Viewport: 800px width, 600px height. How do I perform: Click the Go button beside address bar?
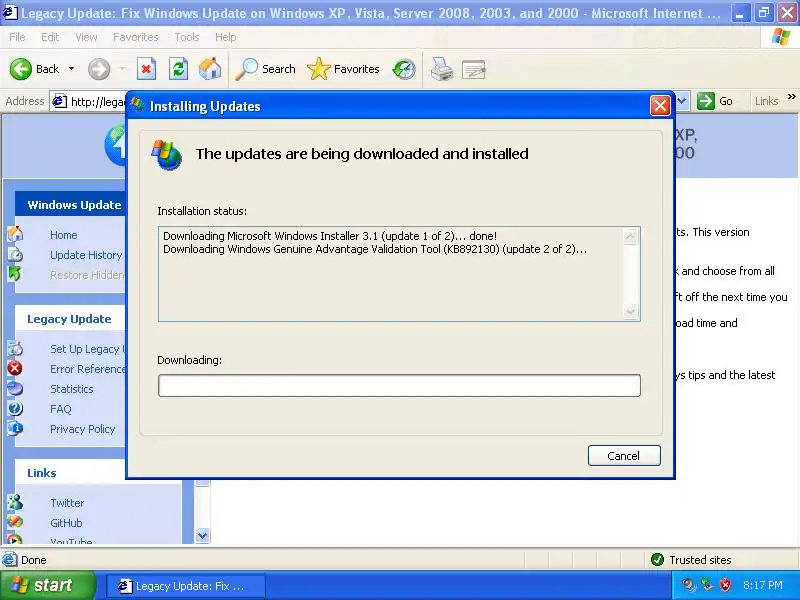[x=715, y=101]
